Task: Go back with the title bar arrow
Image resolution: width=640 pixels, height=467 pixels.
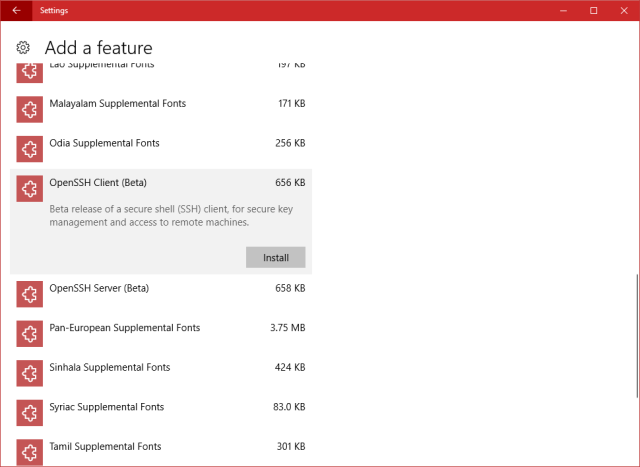Action: pos(16,11)
